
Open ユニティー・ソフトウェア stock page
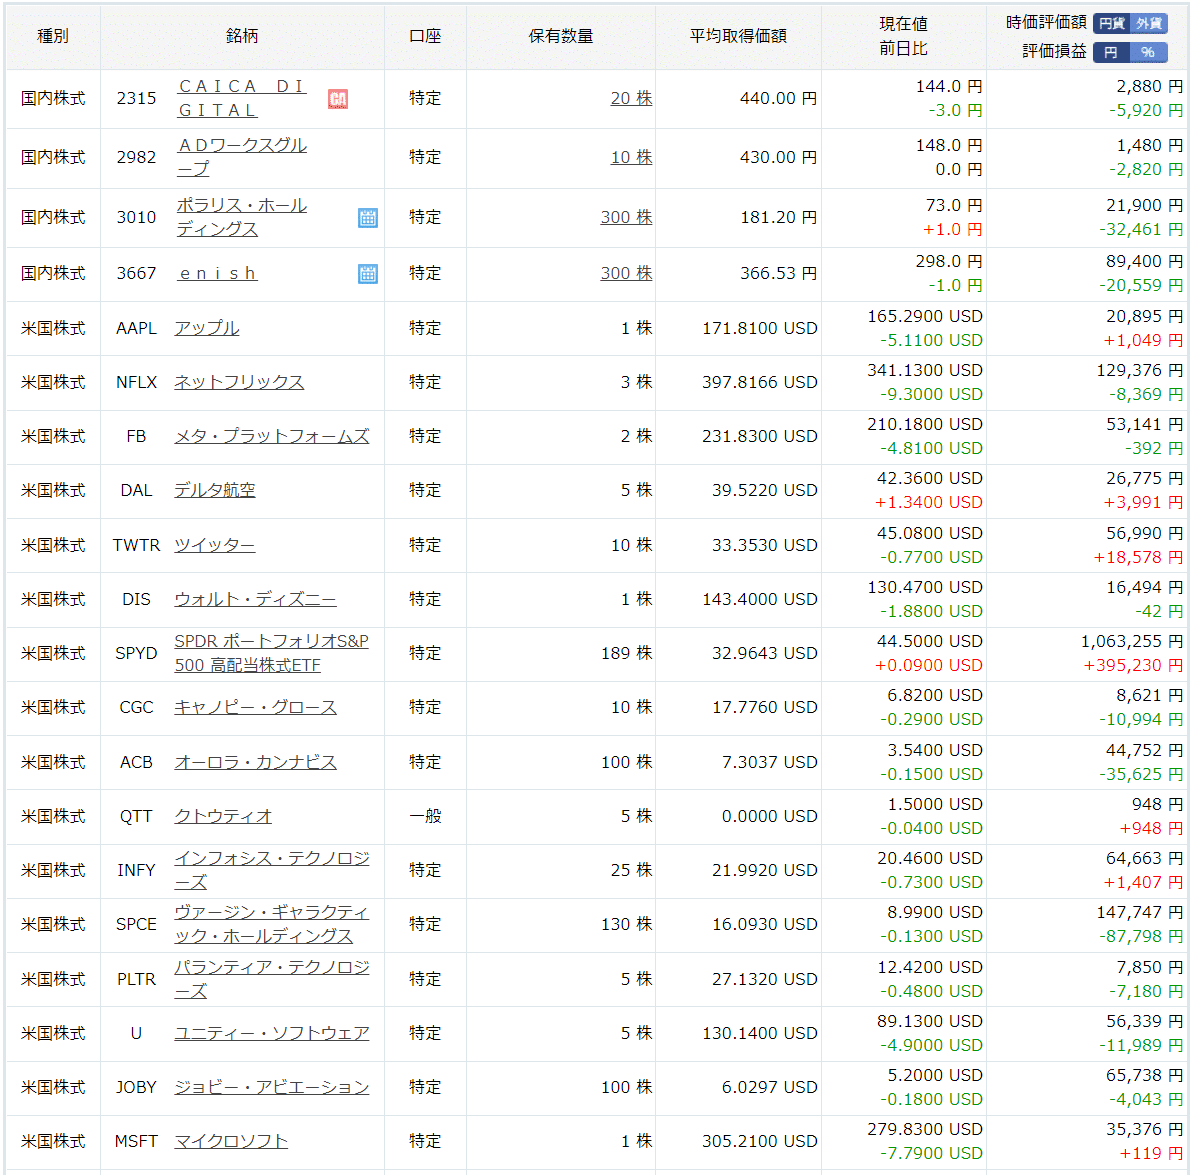point(271,1034)
